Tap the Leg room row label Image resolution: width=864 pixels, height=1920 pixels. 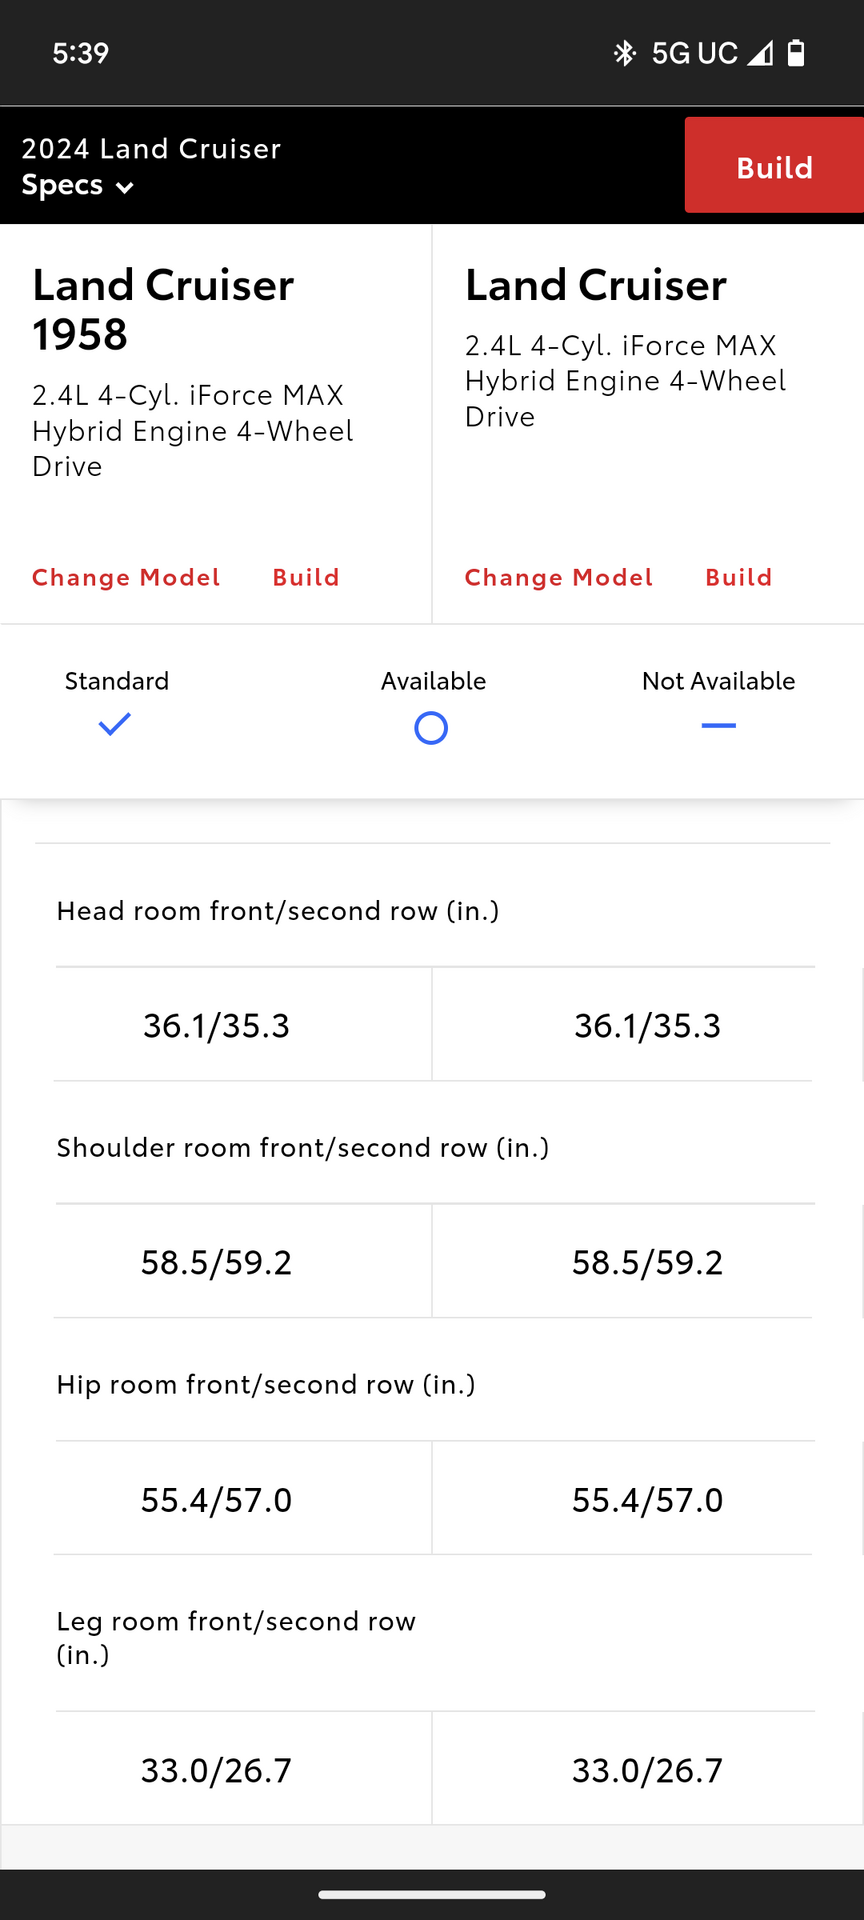236,1637
